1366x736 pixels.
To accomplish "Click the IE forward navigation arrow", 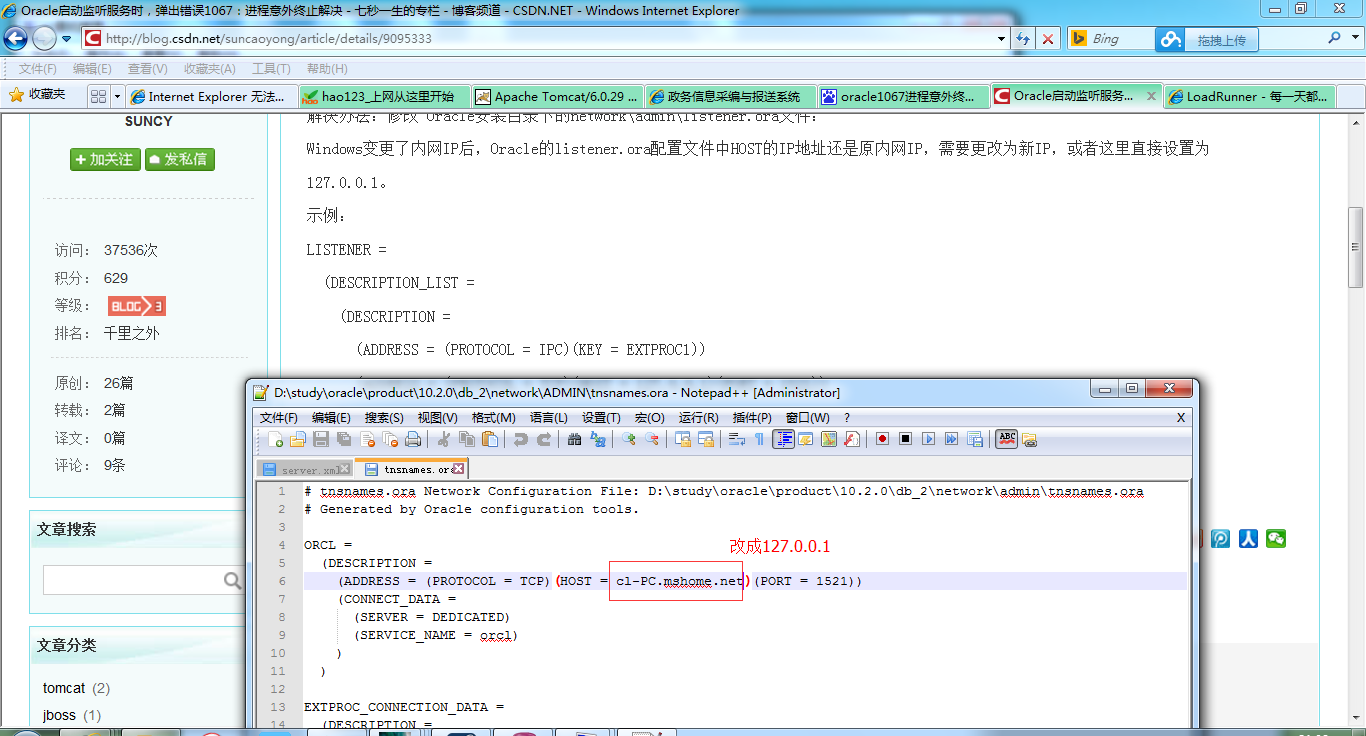I will (x=44, y=39).
